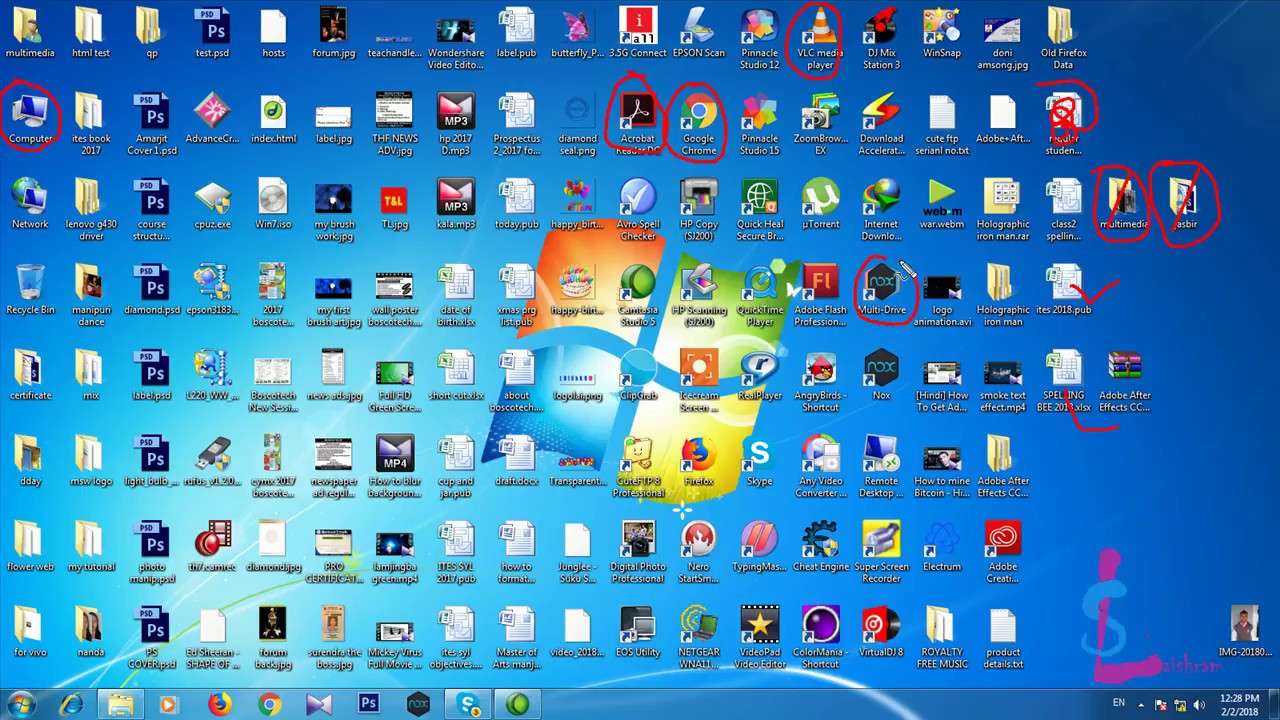Open ClipGrab desktop shortcut
Viewport: 1280px width, 720px height.
point(638,376)
